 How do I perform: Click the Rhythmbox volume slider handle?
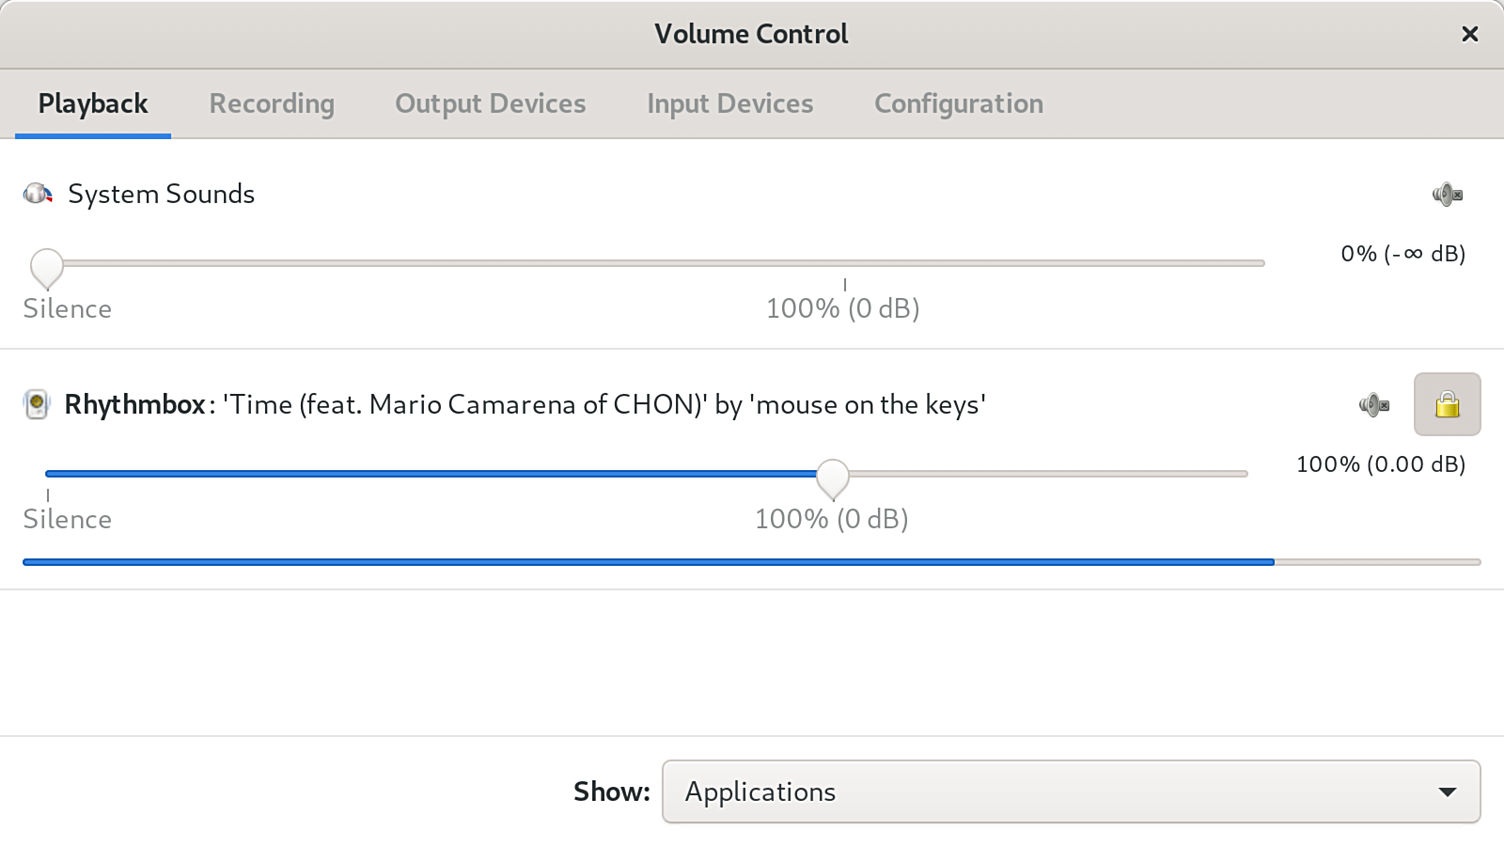[x=832, y=477]
